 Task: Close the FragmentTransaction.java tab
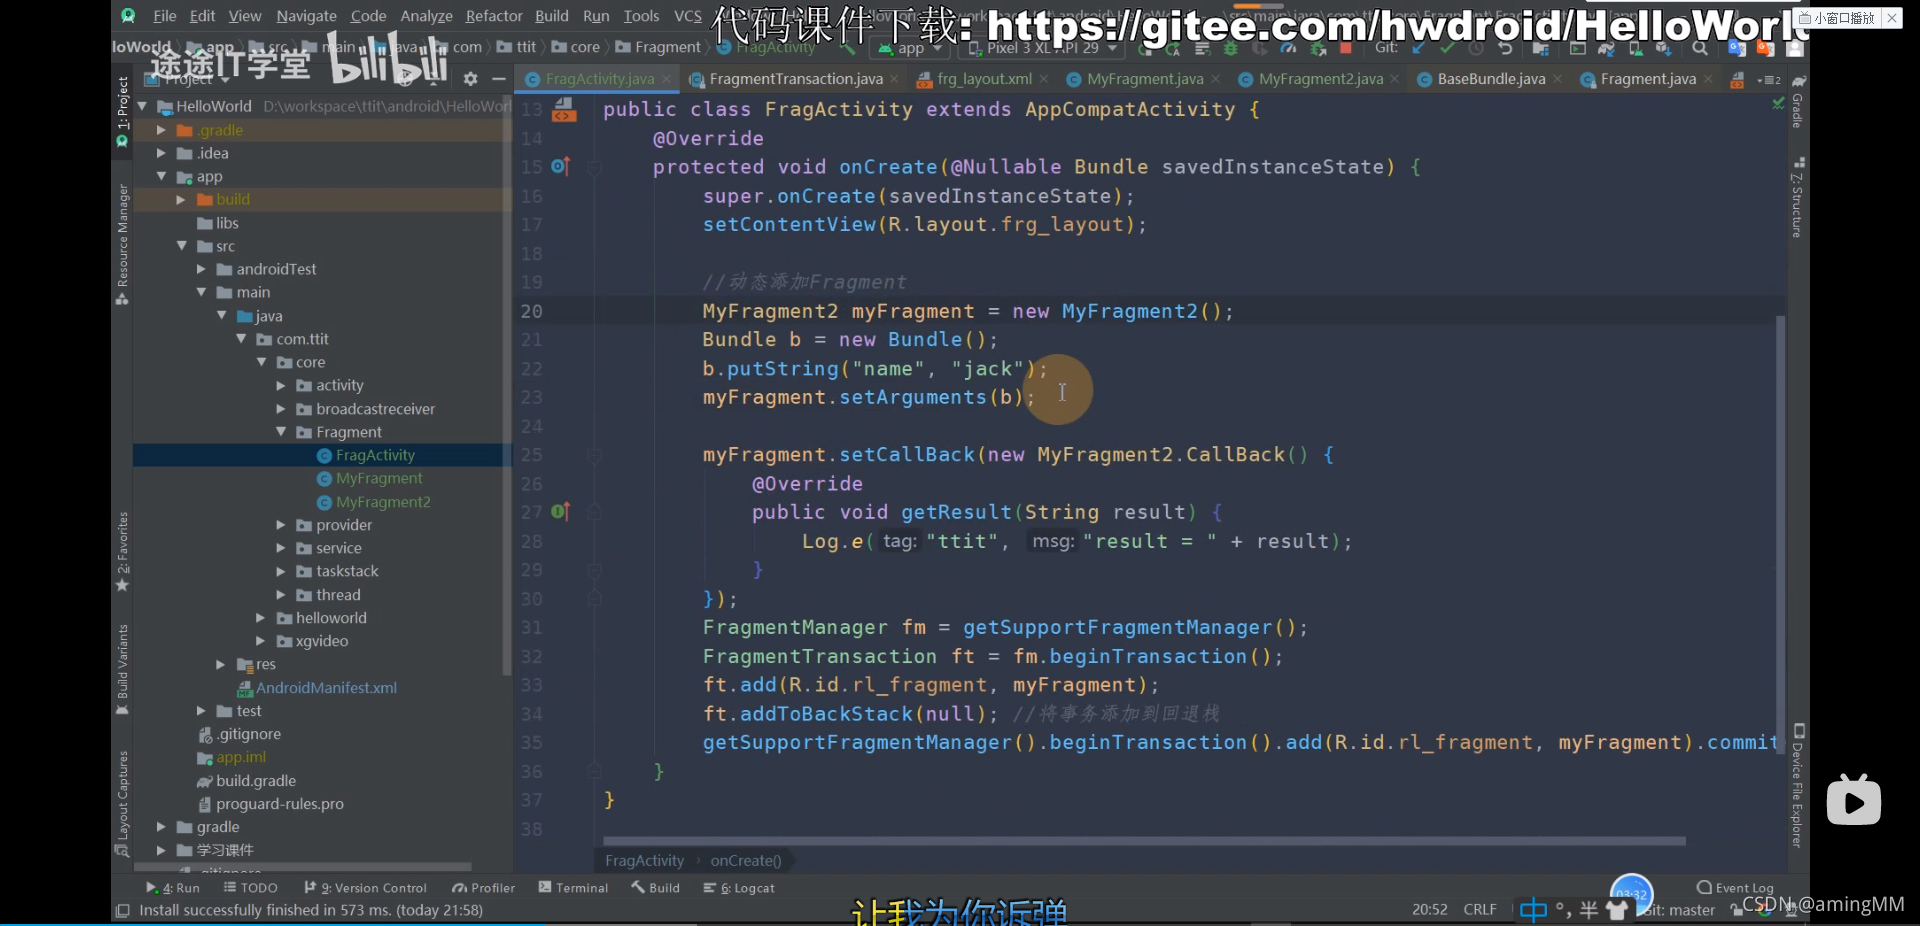pos(894,79)
